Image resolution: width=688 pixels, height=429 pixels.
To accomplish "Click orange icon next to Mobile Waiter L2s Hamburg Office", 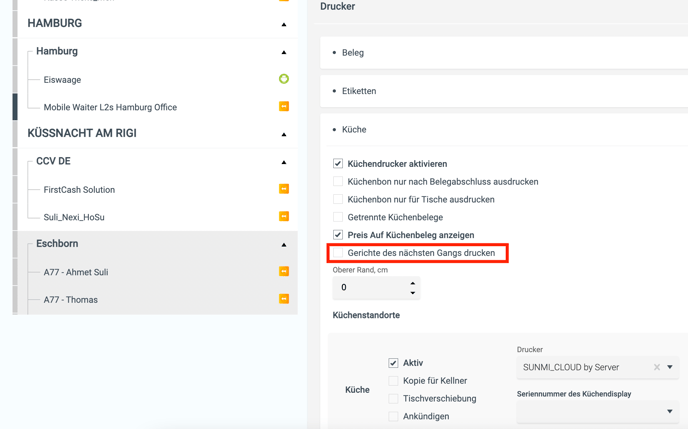I will [284, 107].
